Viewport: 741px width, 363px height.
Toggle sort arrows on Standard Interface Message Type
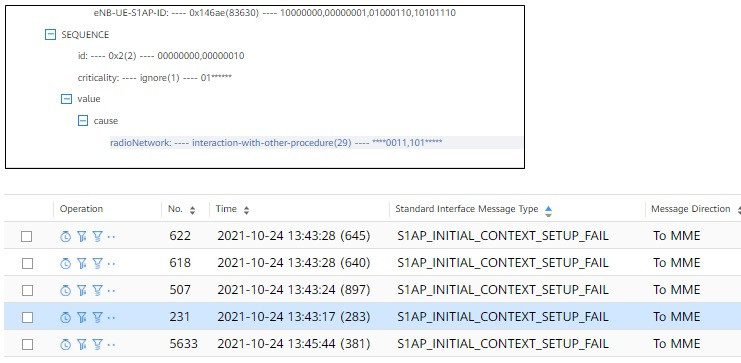[x=548, y=211]
